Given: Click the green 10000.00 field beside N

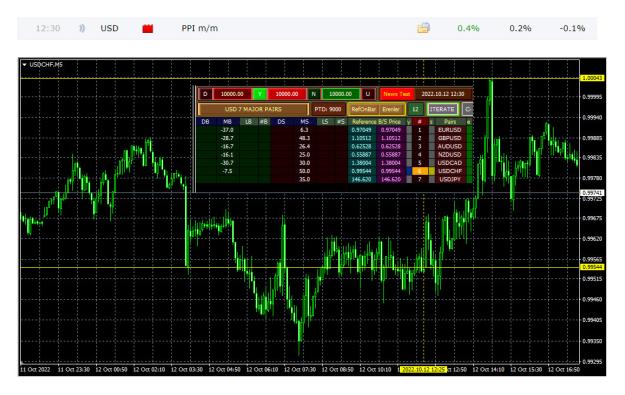Looking at the screenshot, I should point(341,94).
